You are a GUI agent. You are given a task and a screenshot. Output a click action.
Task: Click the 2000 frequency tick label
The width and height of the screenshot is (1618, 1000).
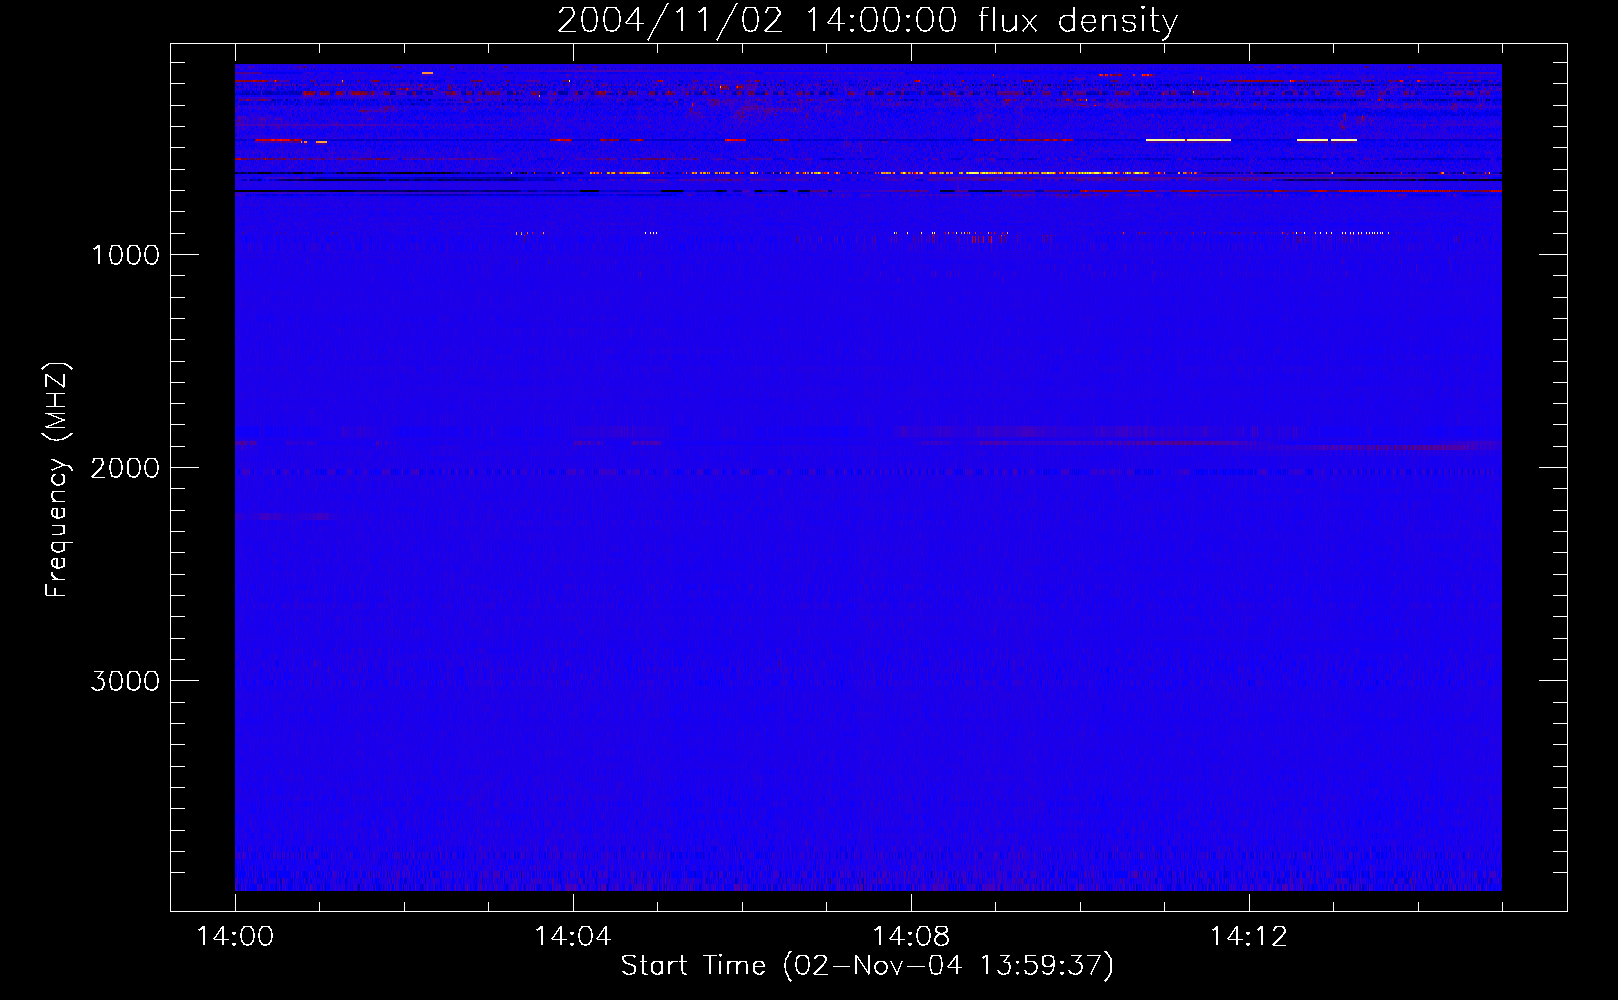click(125, 468)
